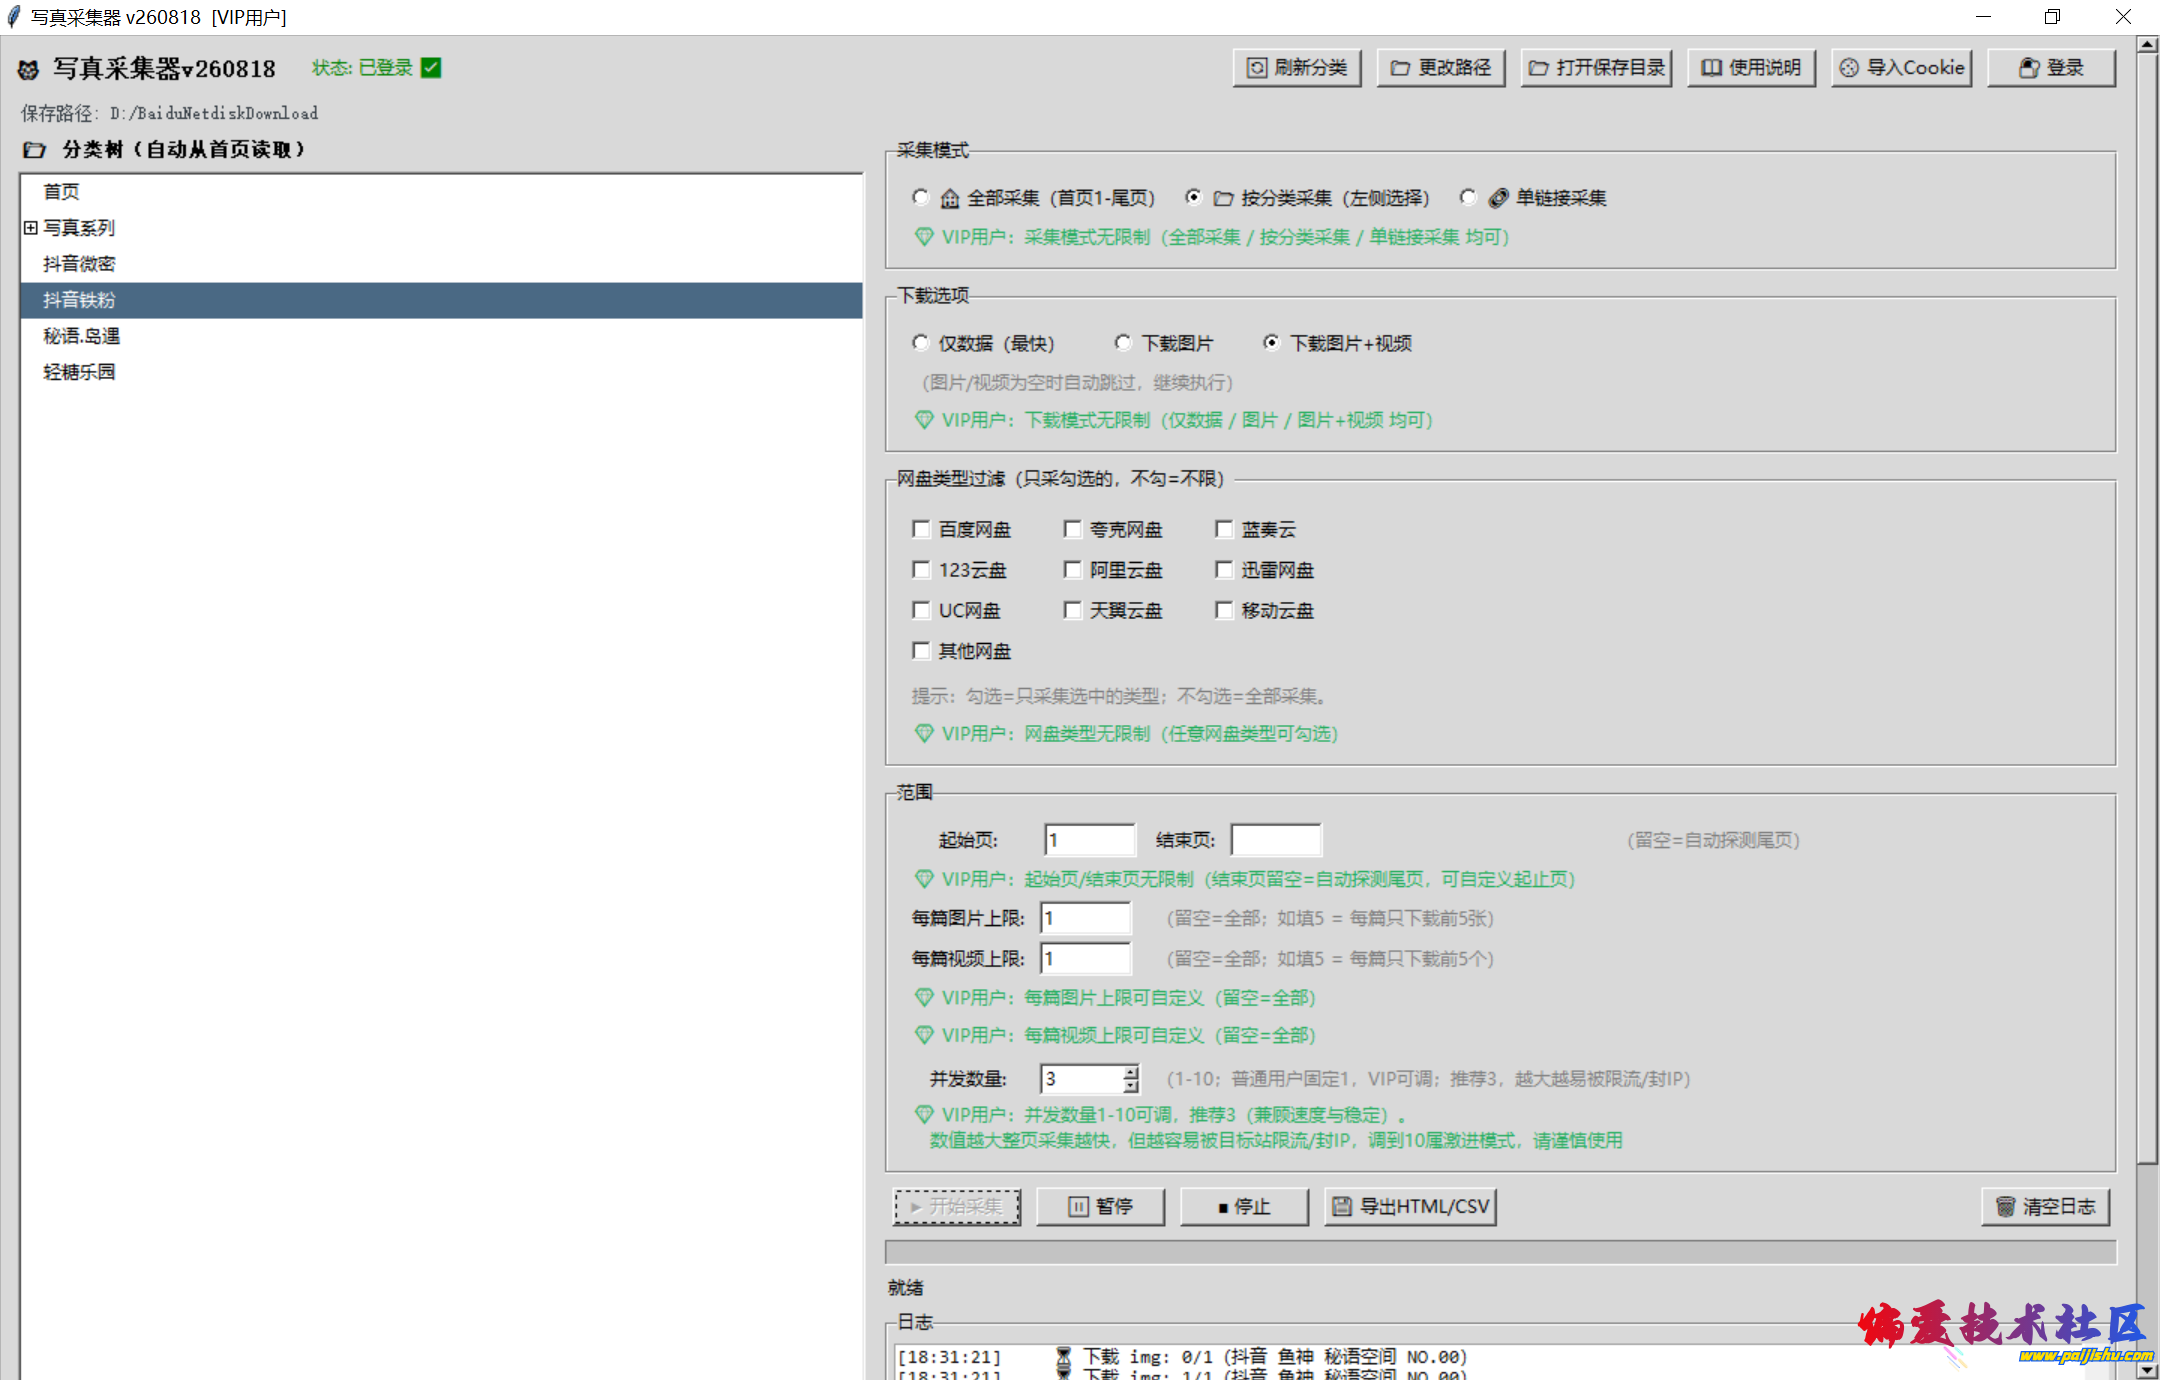The height and width of the screenshot is (1380, 2160).
Task: Click the 每篇视频上限 input field
Action: coord(1086,959)
